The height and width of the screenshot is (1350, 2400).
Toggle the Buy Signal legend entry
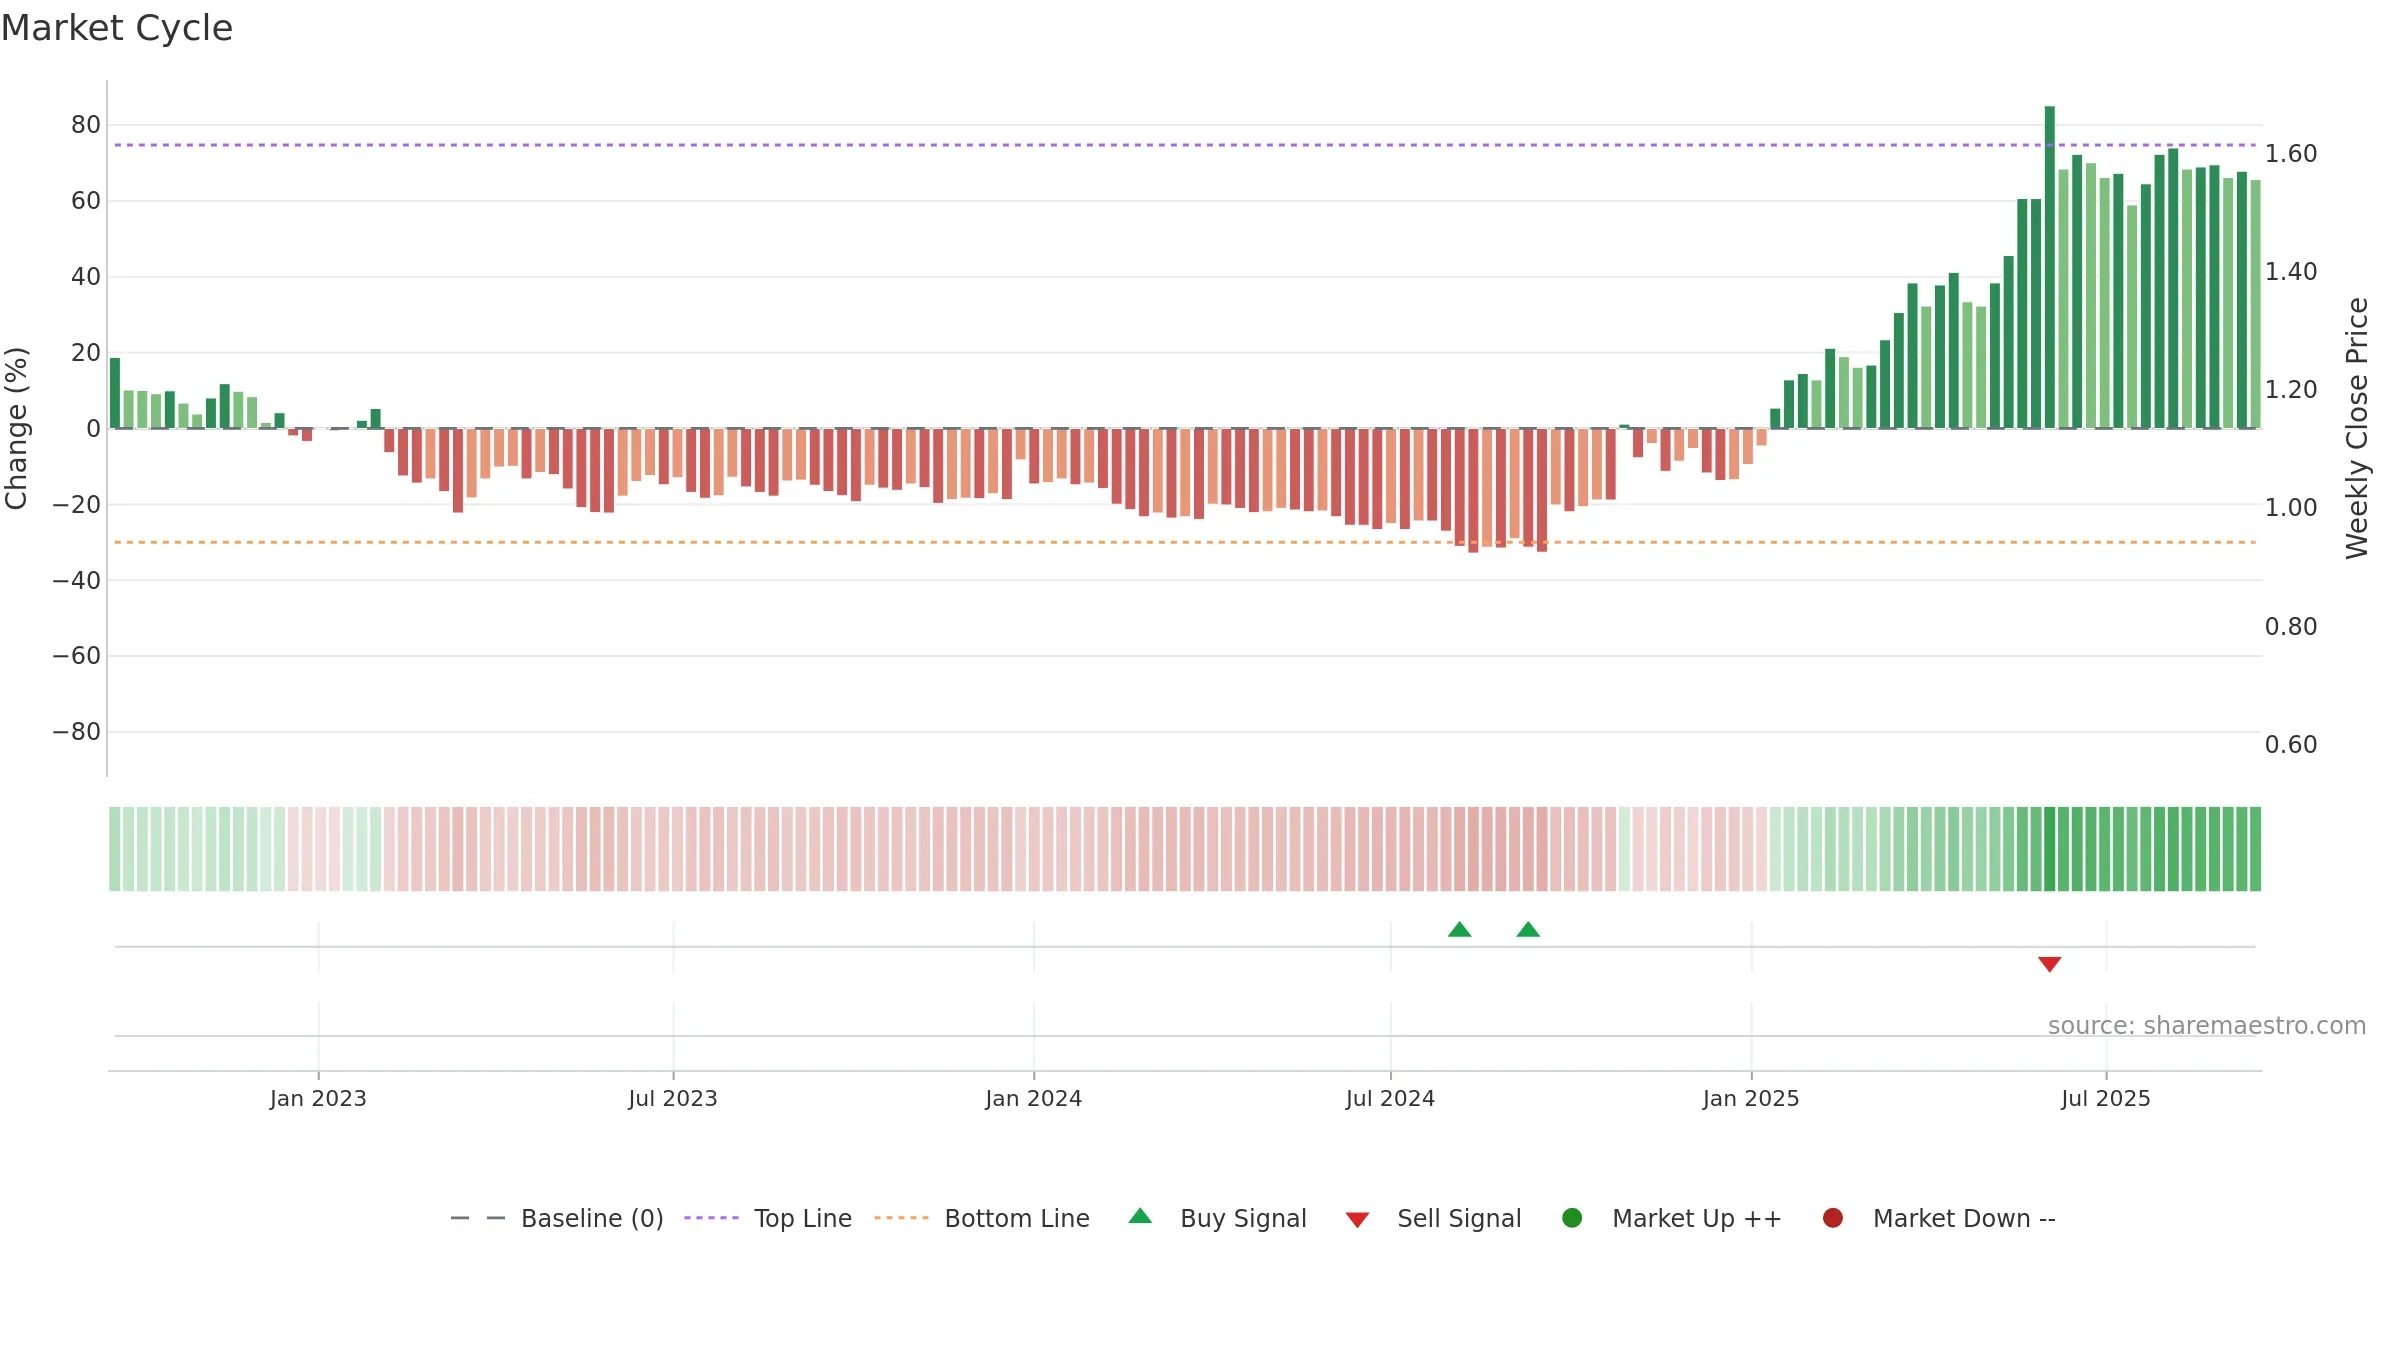[x=1217, y=1218]
